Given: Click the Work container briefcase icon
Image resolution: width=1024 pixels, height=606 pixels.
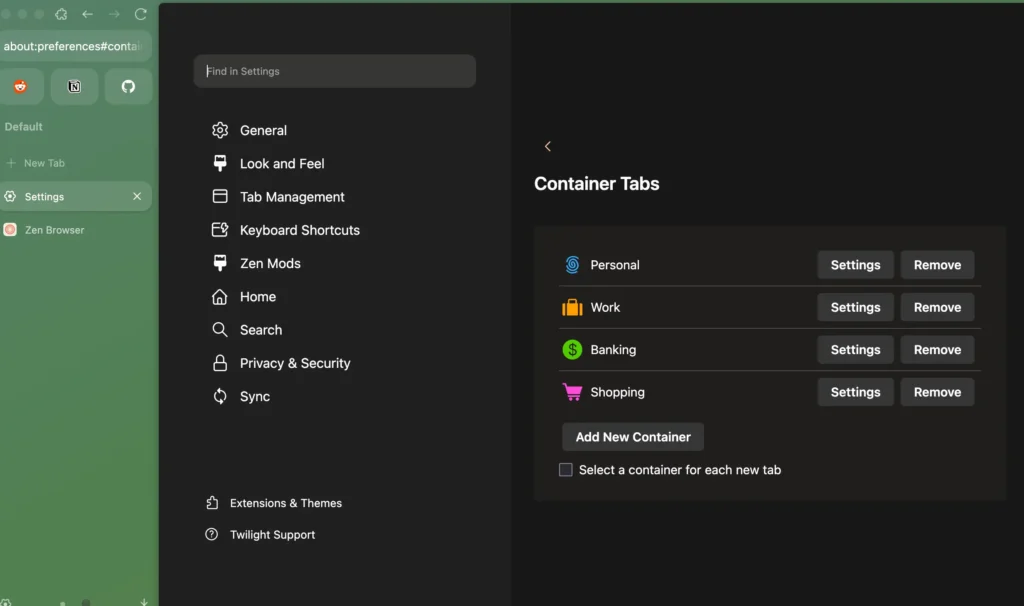Looking at the screenshot, I should tap(572, 307).
